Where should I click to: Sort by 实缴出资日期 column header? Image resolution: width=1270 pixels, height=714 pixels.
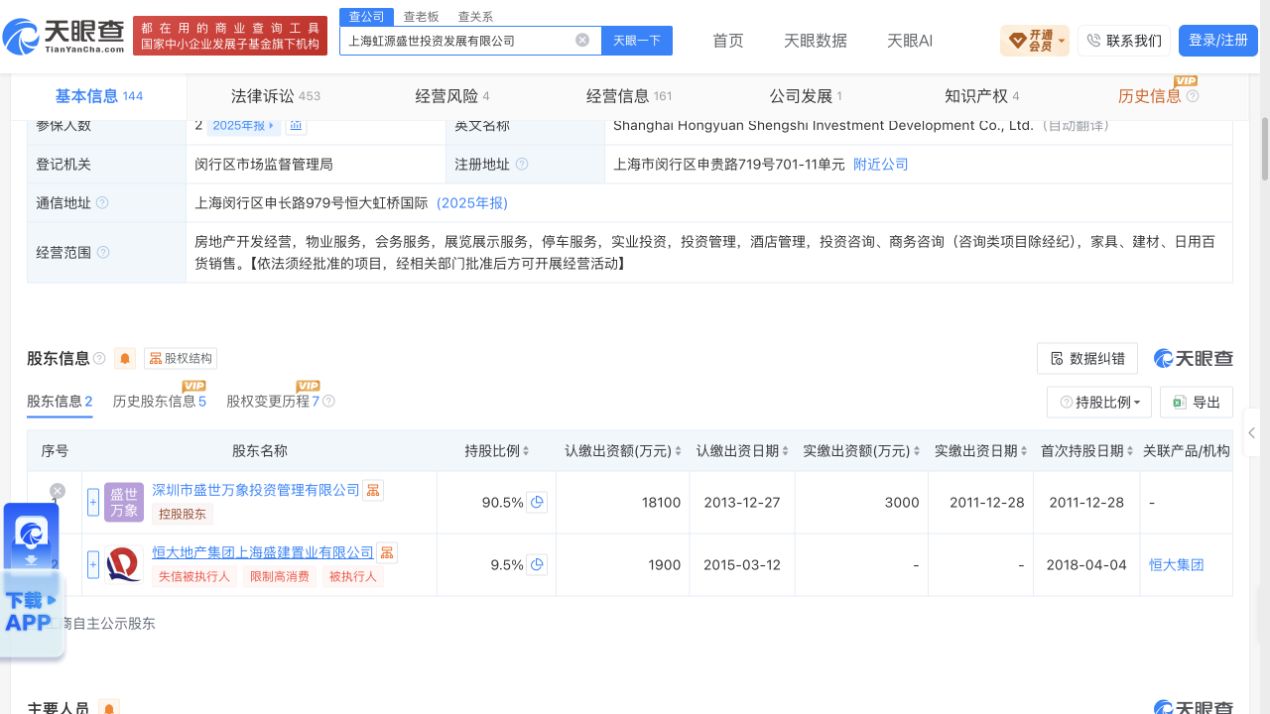tap(981, 451)
